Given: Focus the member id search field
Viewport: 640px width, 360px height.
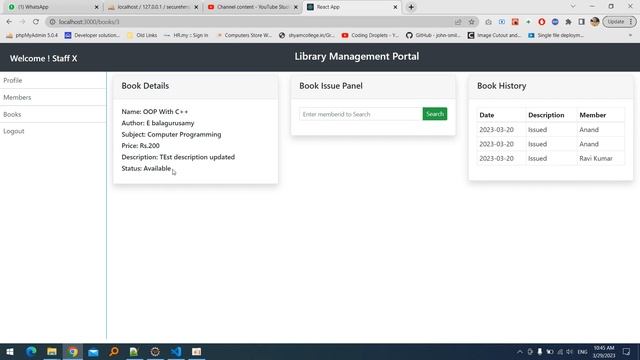Looking at the screenshot, I should (x=361, y=114).
